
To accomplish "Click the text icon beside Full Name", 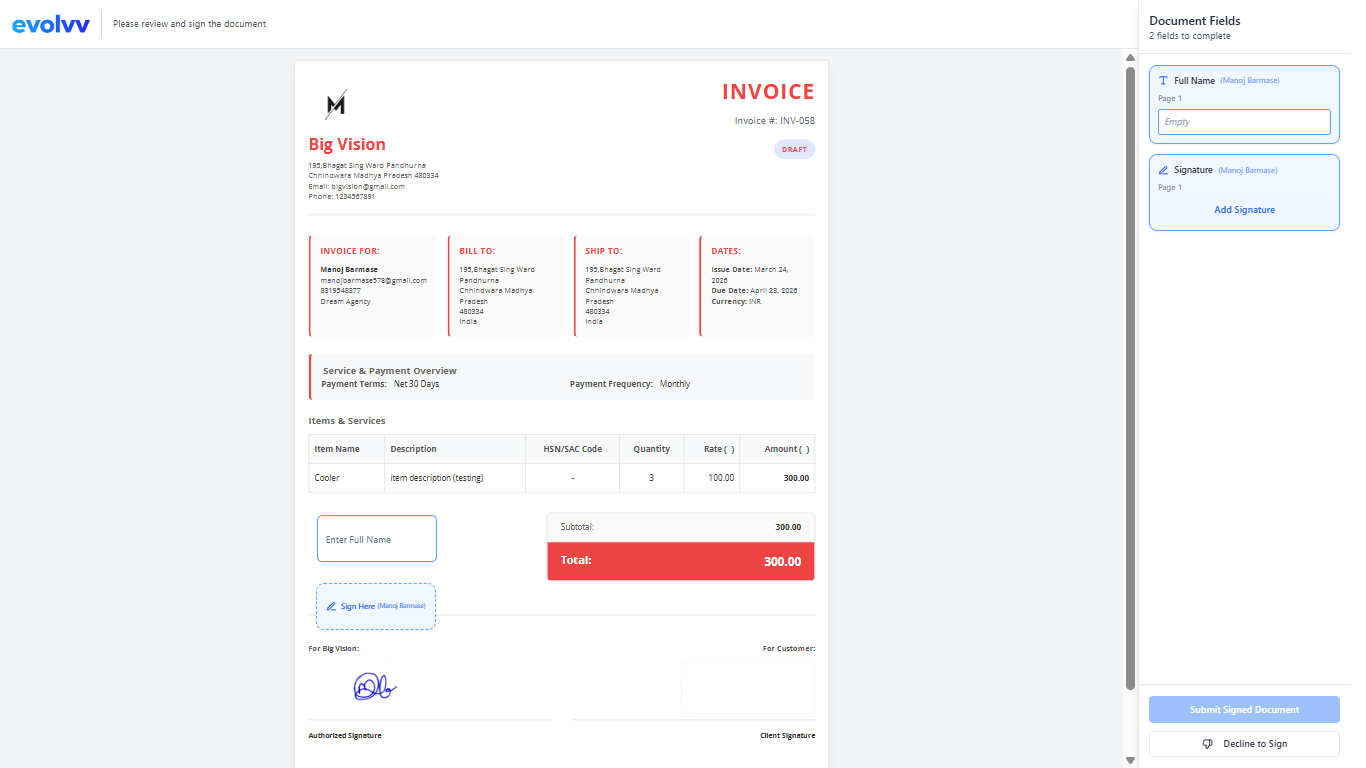I will coord(1163,80).
